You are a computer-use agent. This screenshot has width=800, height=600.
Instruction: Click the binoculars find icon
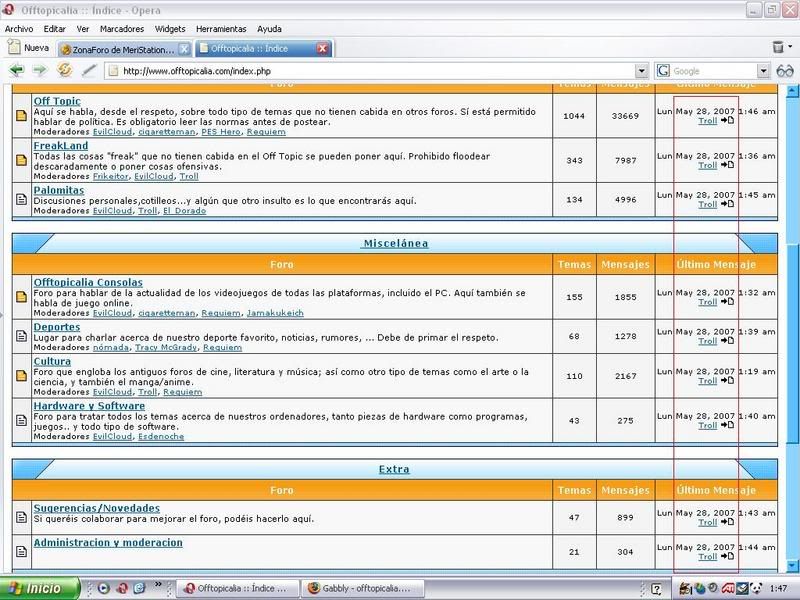(785, 71)
